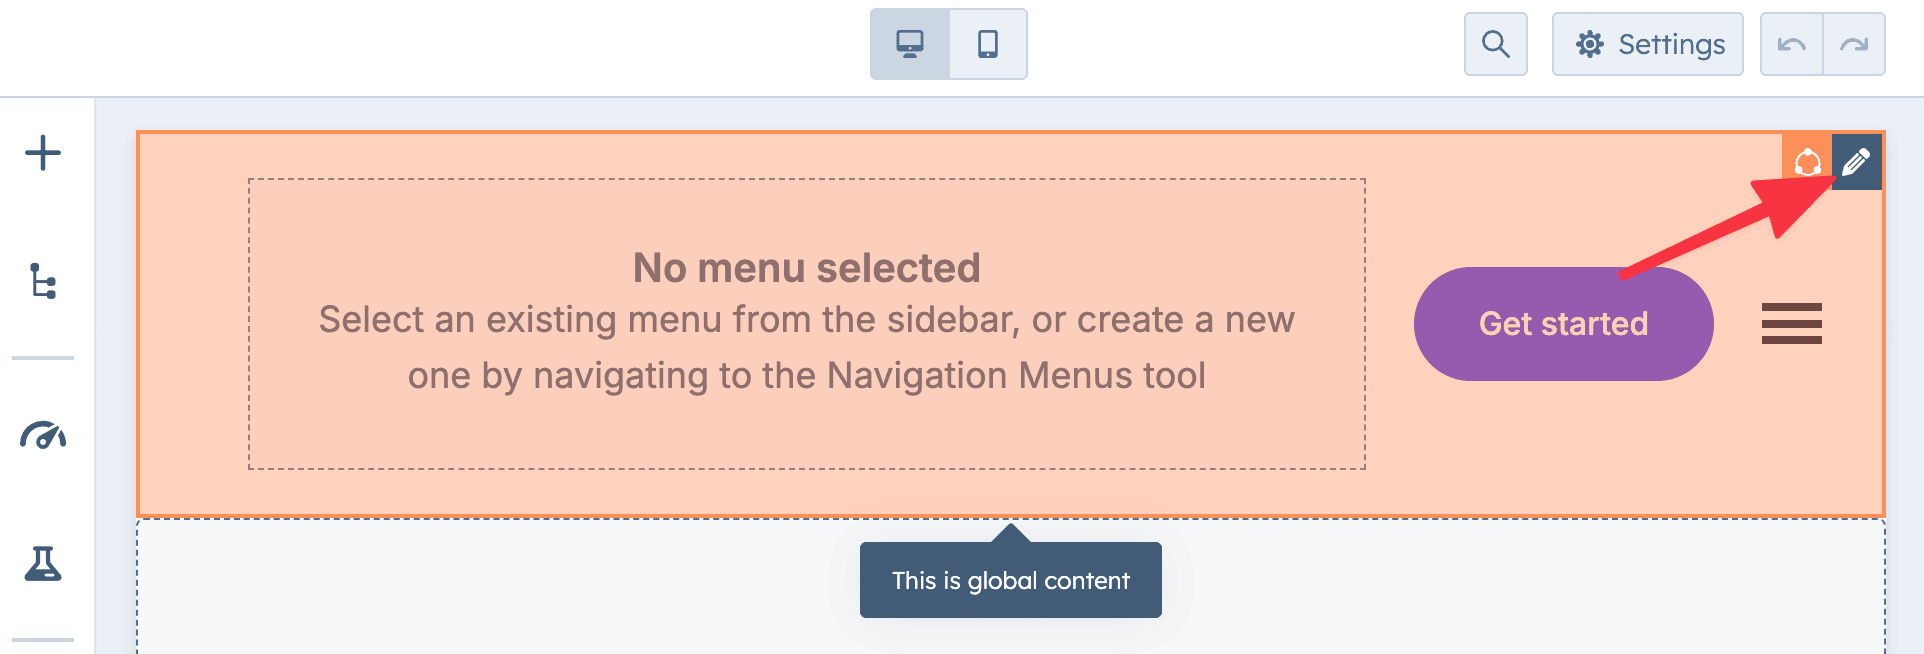Viewport: 1924px width, 654px height.
Task: Click the purple Get started button
Action: 1562,323
